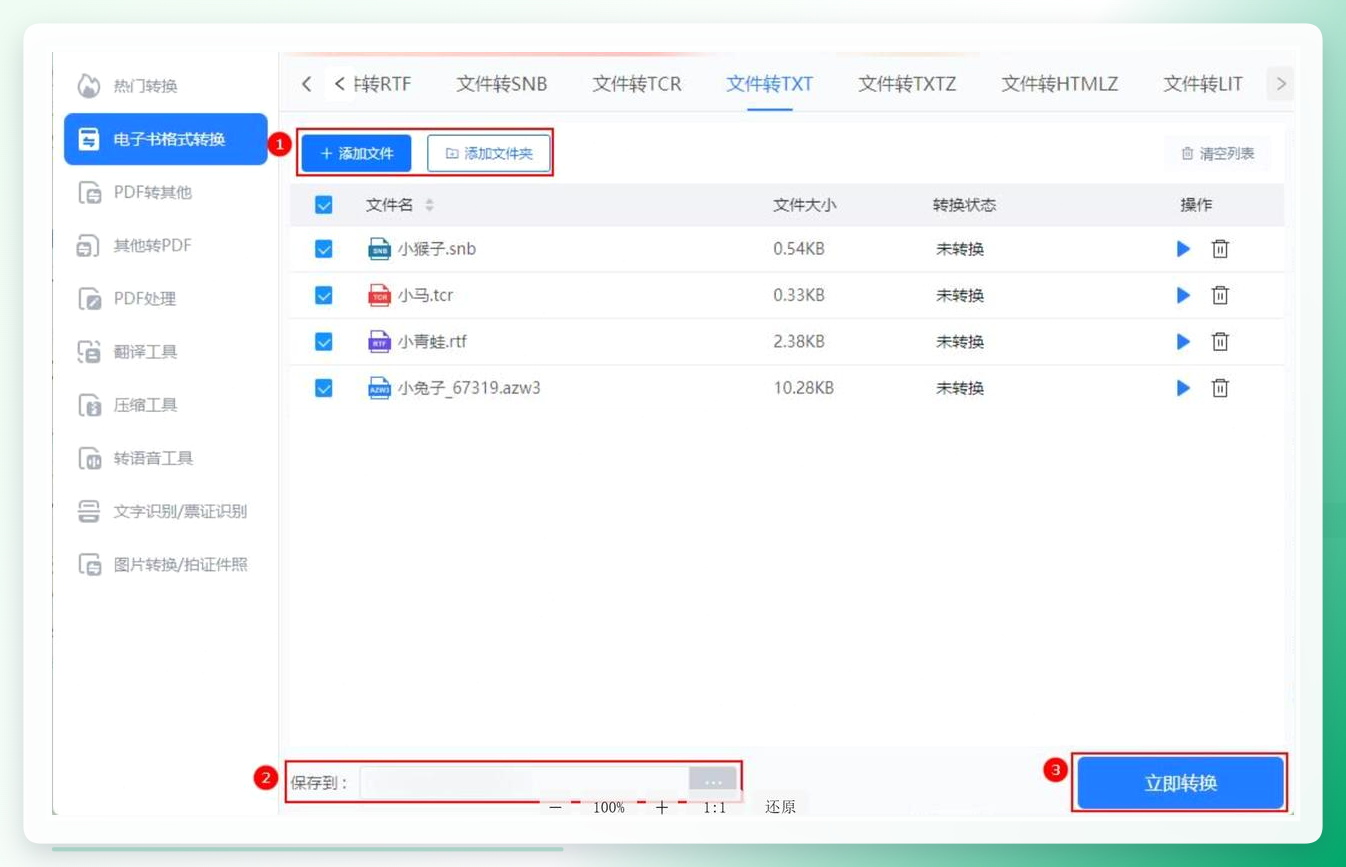1346x867 pixels.
Task: Zoom out with the minus button
Action: [556, 807]
